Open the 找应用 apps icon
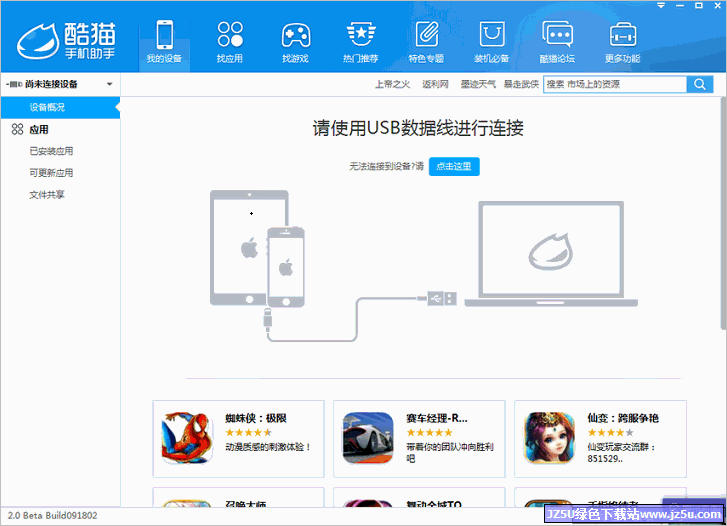 [230, 35]
